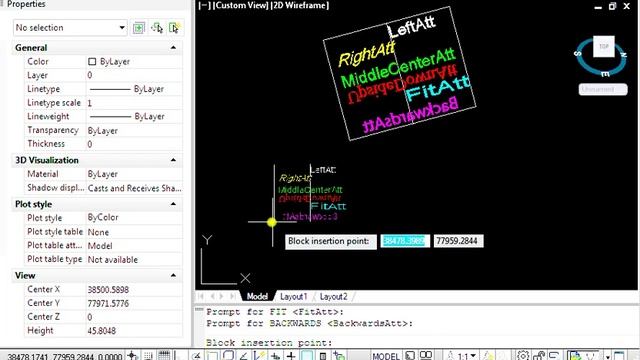Image resolution: width=640 pixels, height=360 pixels.
Task: Click the toolbar/window lock icon
Action: [x=539, y=355]
